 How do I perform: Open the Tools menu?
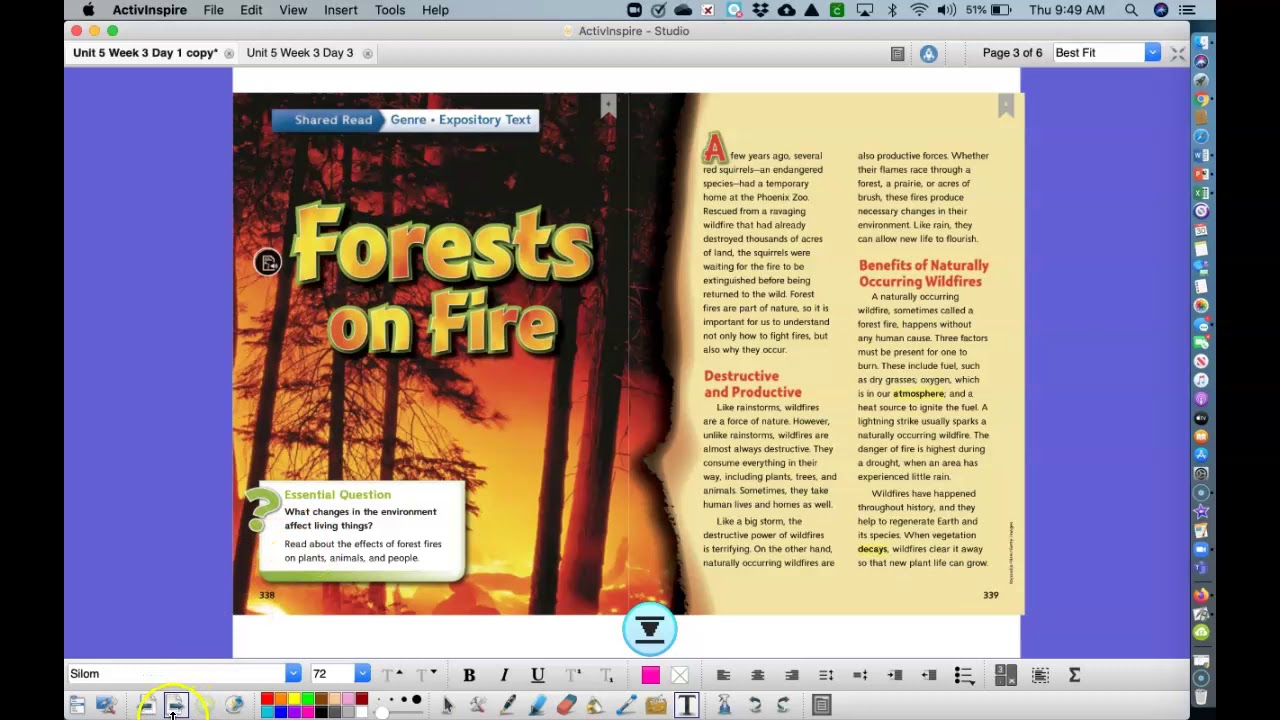(x=390, y=10)
